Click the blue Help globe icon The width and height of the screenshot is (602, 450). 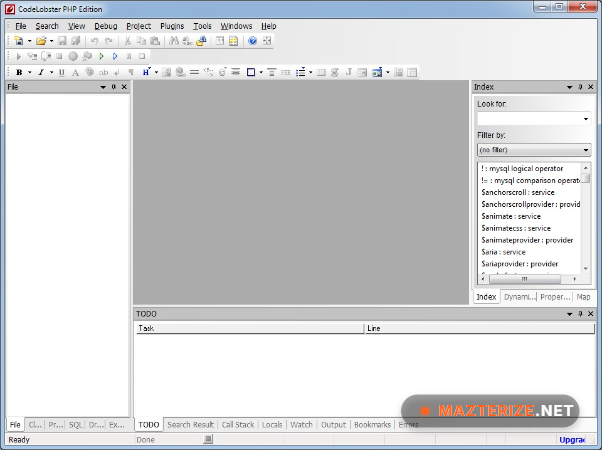[x=252, y=41]
